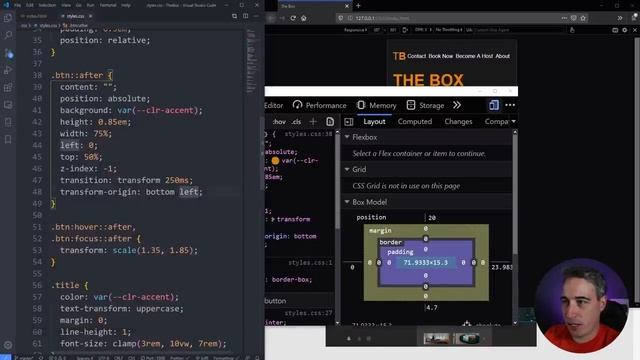Close the The Box browser tab
640x360 pixels.
[347, 6]
